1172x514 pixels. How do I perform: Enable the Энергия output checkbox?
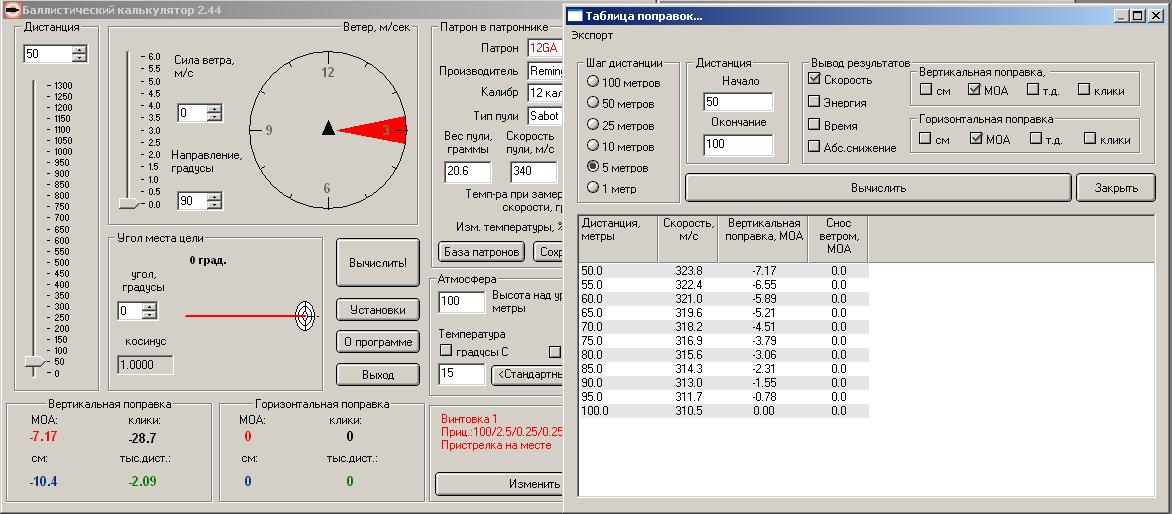(815, 102)
